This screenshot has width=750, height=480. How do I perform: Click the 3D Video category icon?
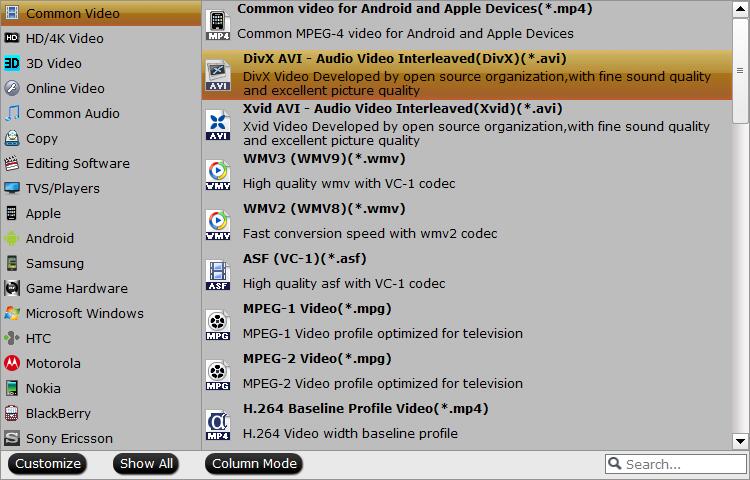tap(12, 64)
